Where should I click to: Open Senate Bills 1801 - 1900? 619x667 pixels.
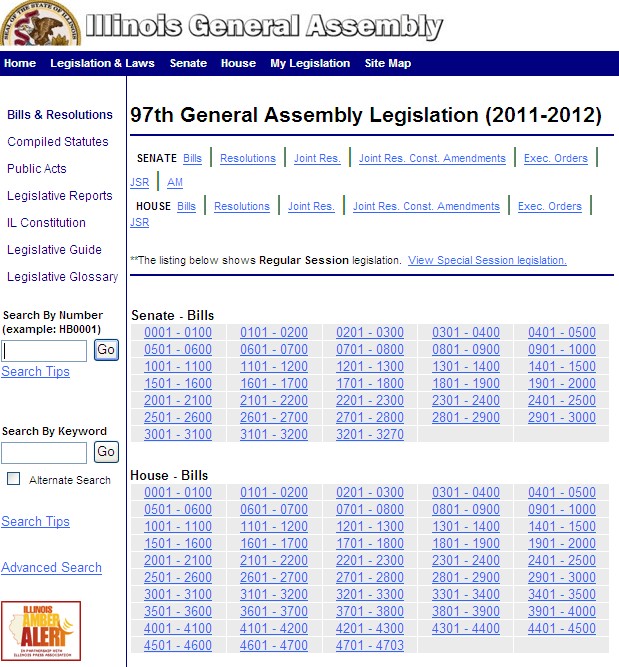[466, 384]
